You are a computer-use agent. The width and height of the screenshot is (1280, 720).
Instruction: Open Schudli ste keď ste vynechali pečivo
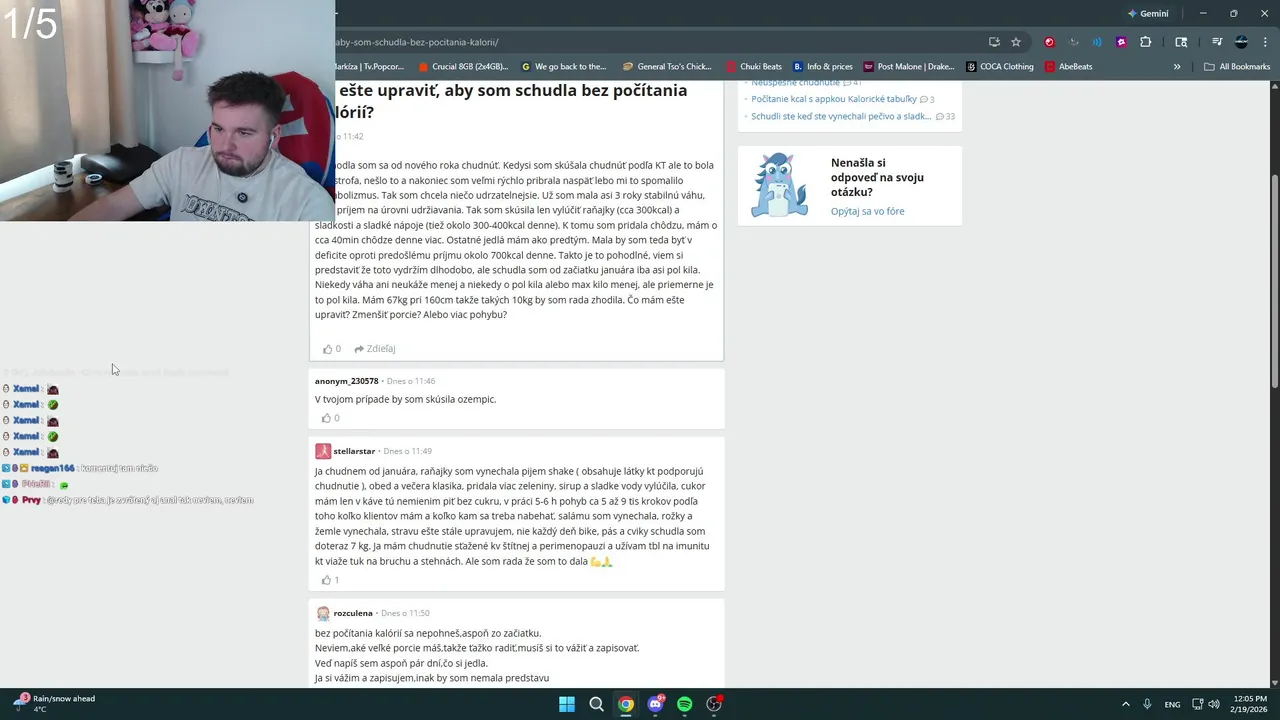(x=841, y=116)
